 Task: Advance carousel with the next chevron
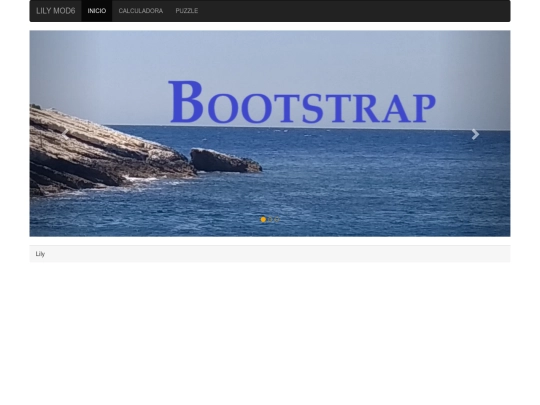point(475,134)
